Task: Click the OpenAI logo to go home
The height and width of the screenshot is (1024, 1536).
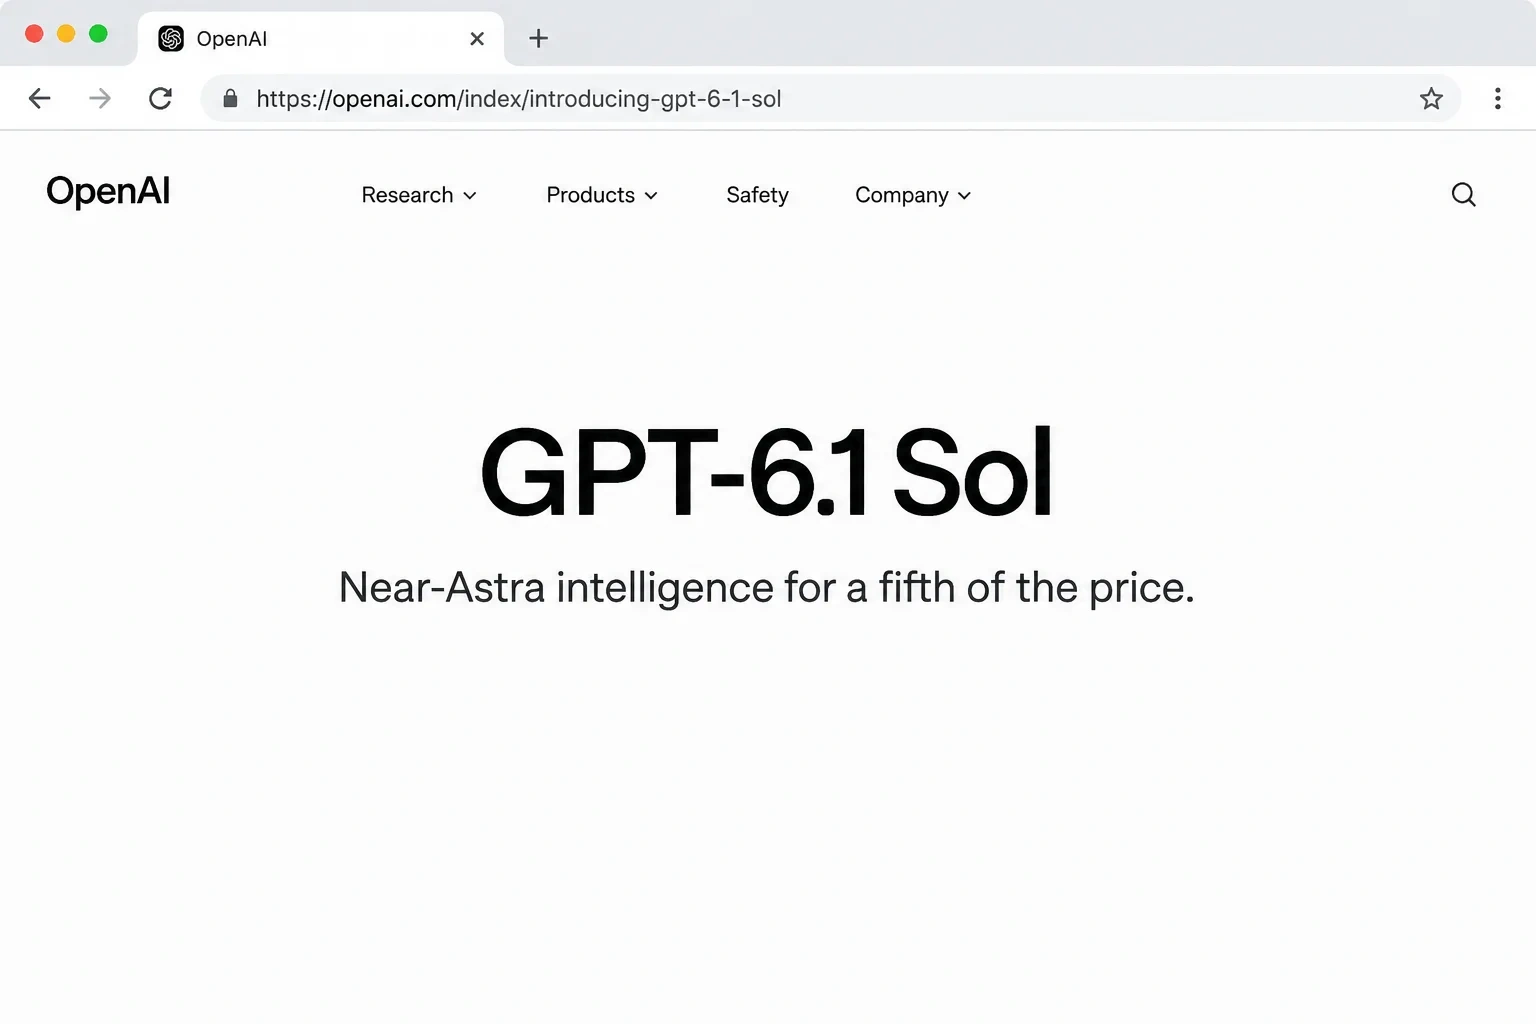Action: 108,191
